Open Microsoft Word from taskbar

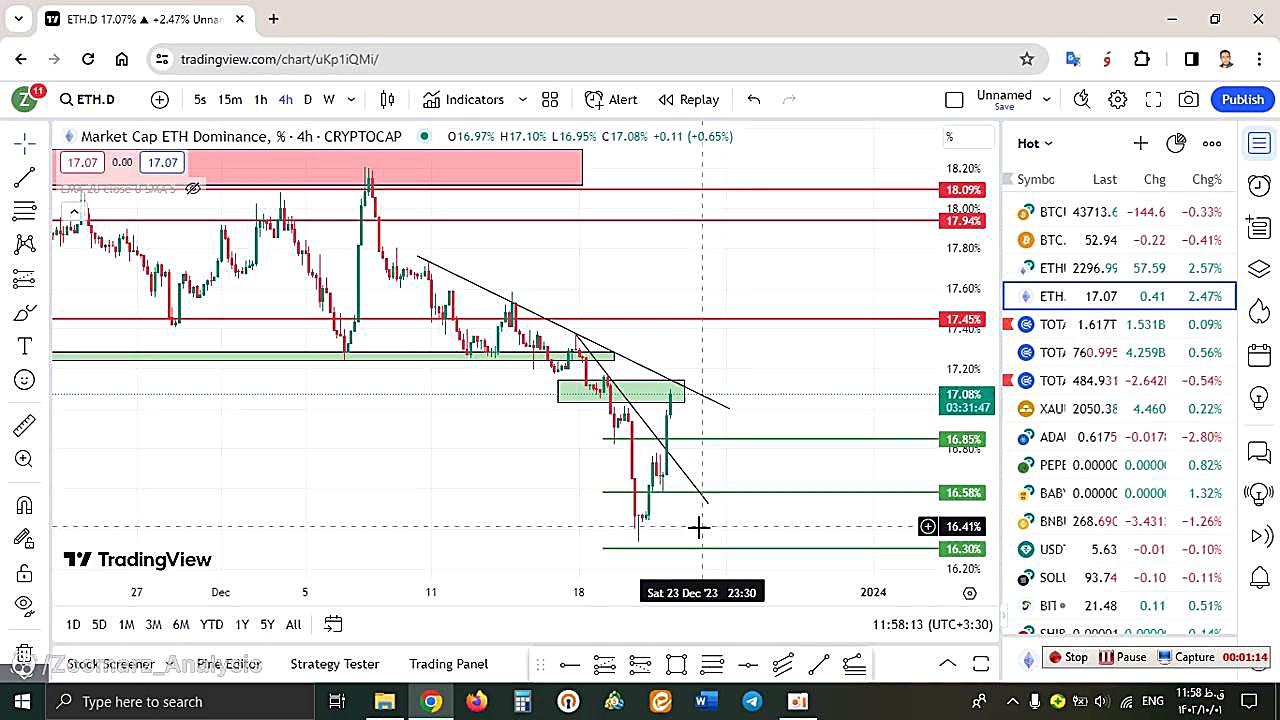tap(706, 701)
